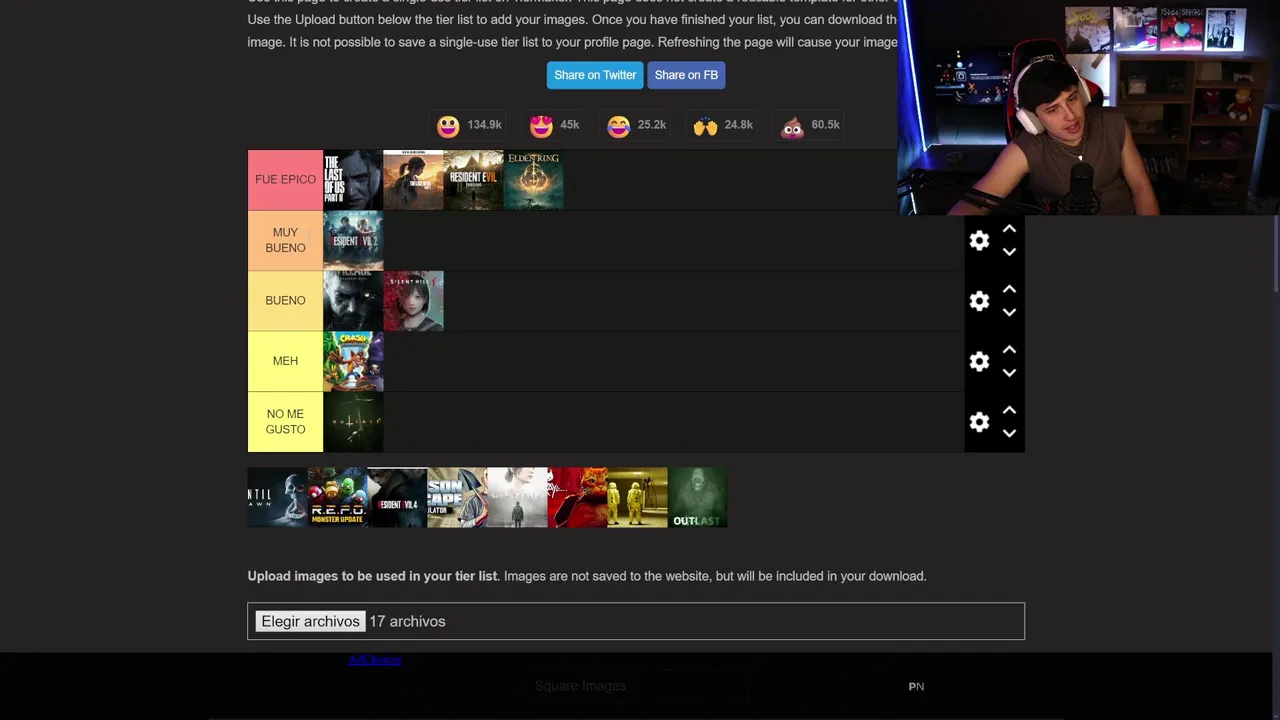Move MUY BUENO tier up with arrow
1280x720 pixels.
coord(1009,229)
